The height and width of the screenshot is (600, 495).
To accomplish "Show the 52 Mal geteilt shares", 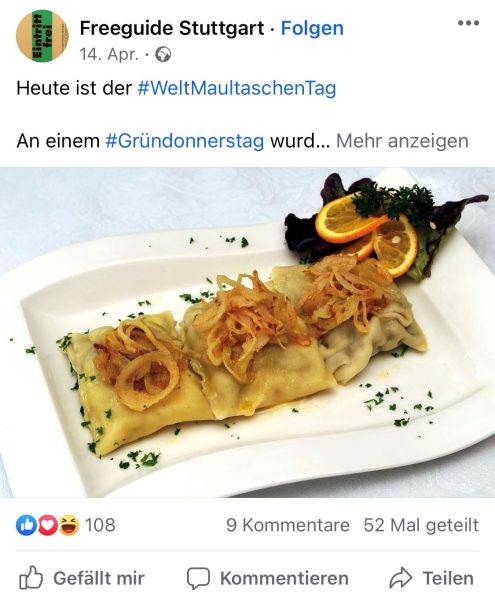I will click(x=421, y=525).
